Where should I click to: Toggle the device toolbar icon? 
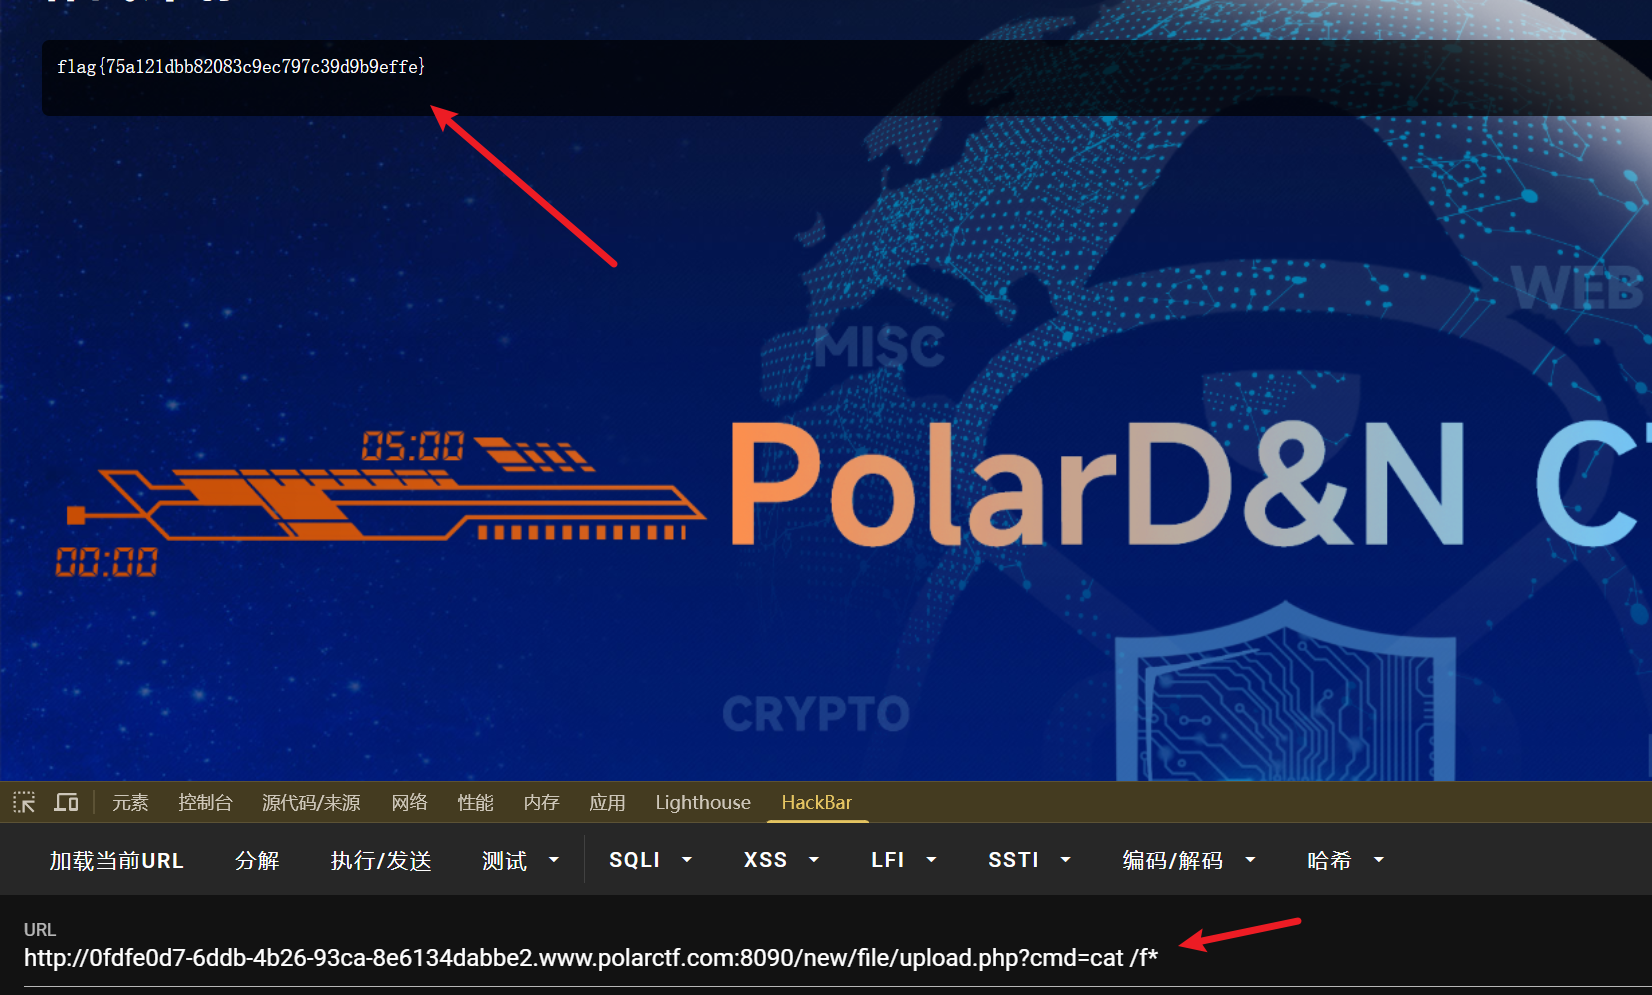pyautogui.click(x=66, y=802)
